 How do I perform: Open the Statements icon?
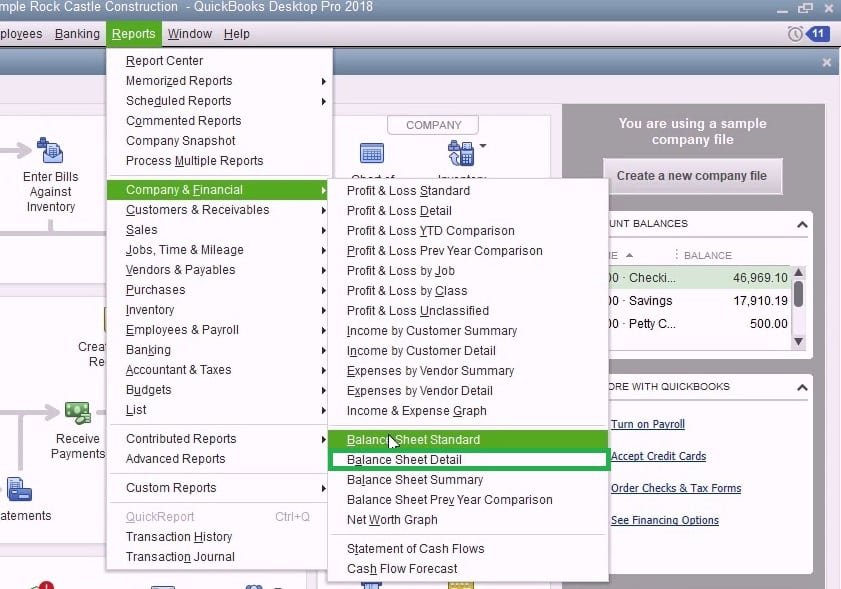(x=19, y=489)
